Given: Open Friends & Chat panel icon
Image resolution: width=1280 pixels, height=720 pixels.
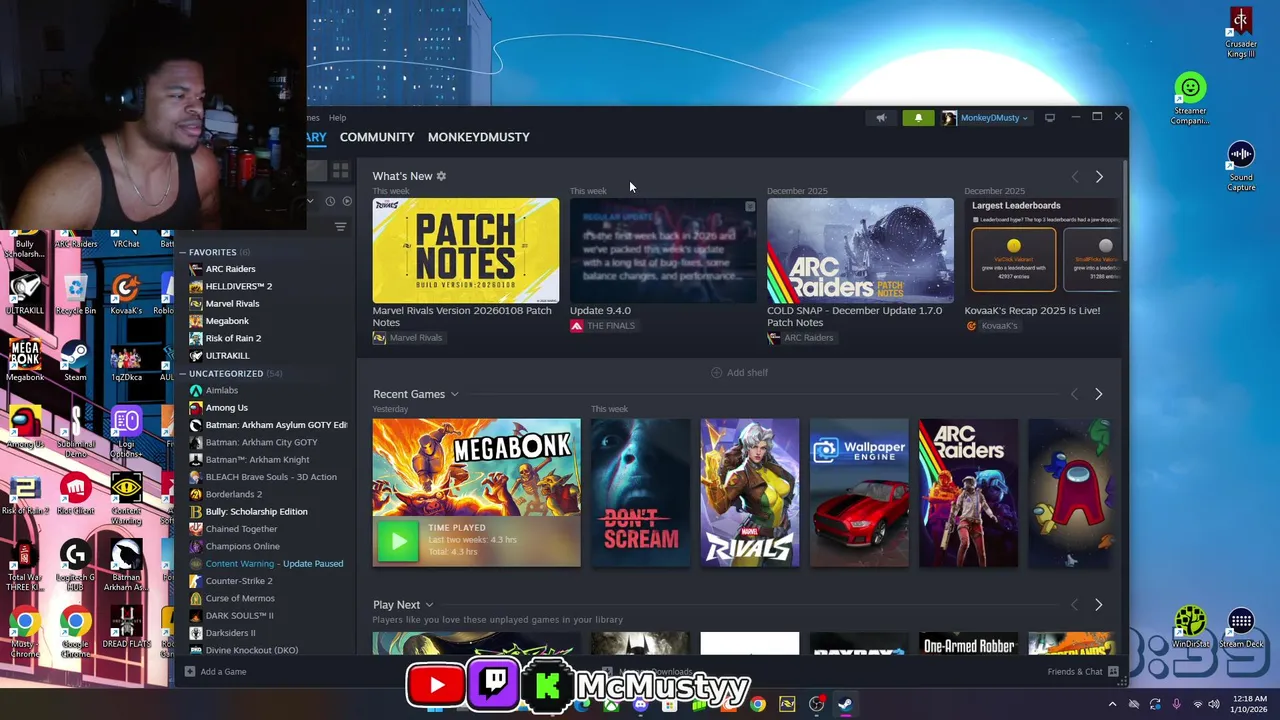Looking at the screenshot, I should [x=1113, y=672].
